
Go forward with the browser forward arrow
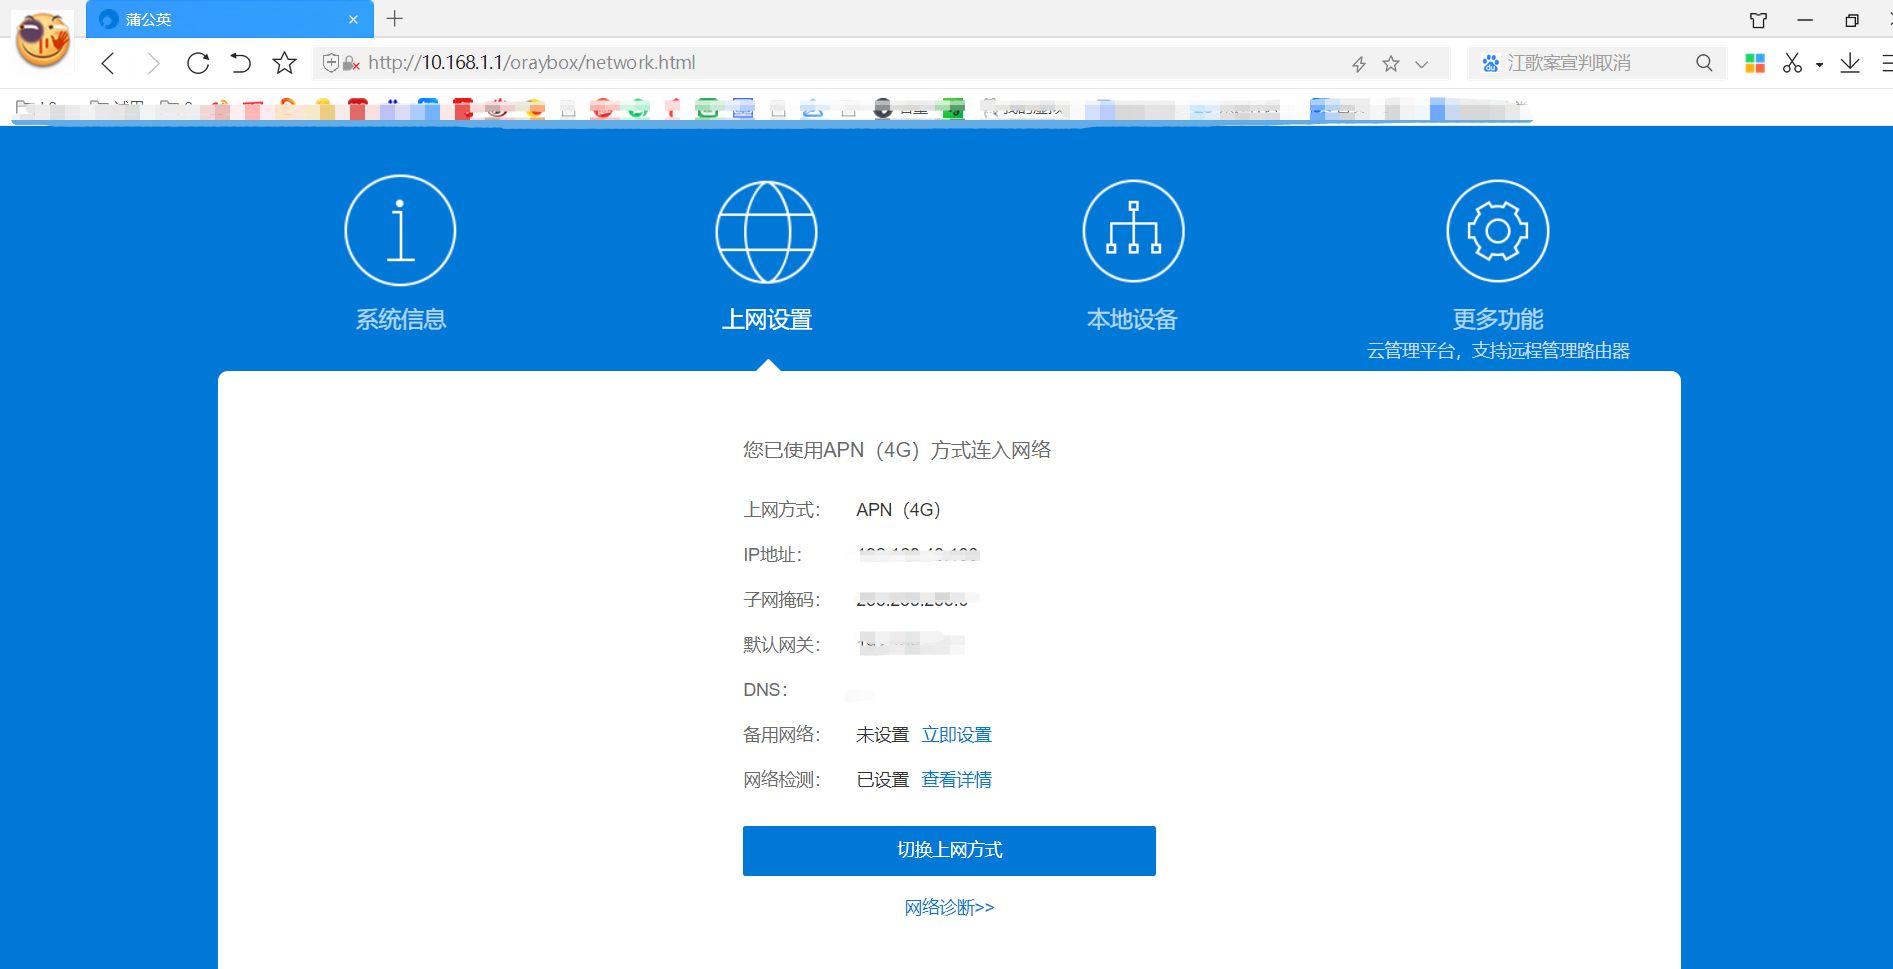[152, 63]
